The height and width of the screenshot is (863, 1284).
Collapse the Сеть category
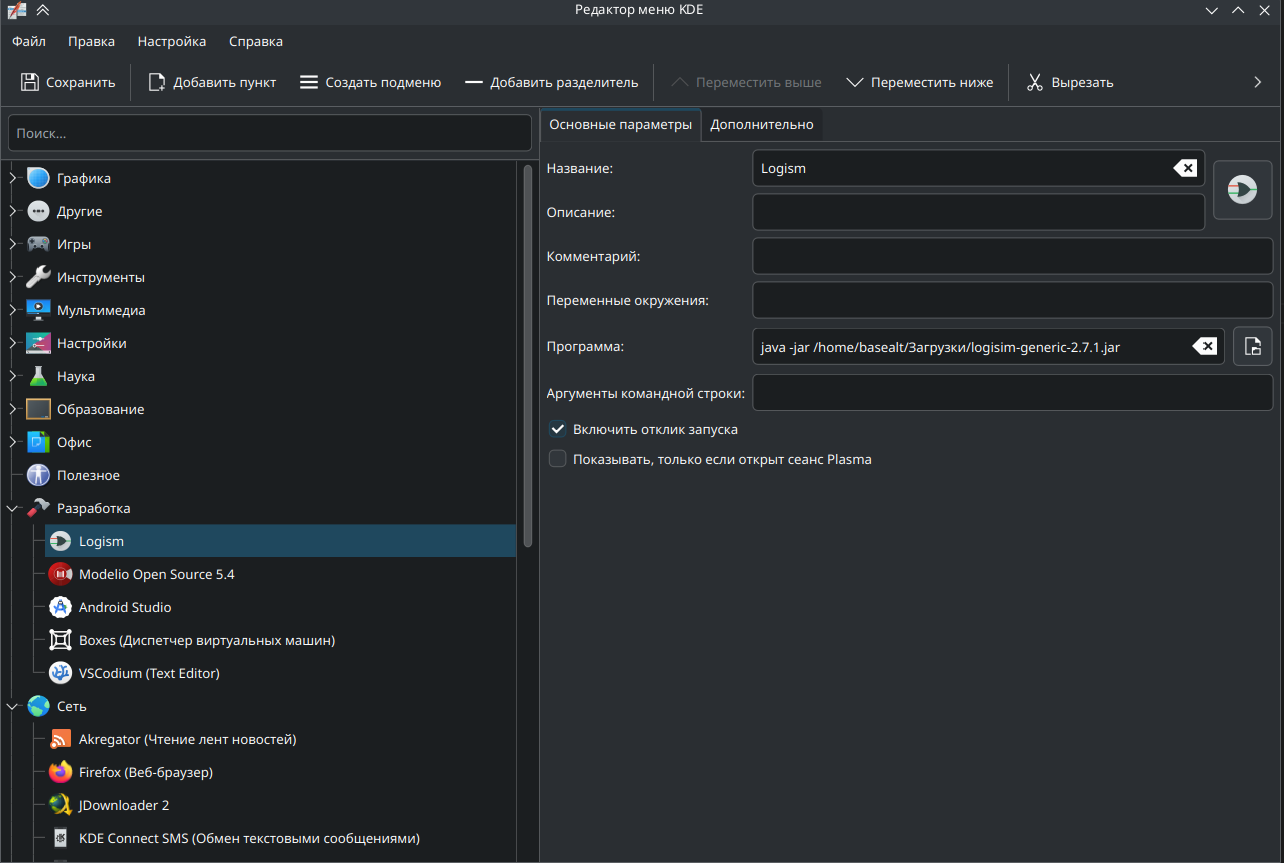[13, 706]
